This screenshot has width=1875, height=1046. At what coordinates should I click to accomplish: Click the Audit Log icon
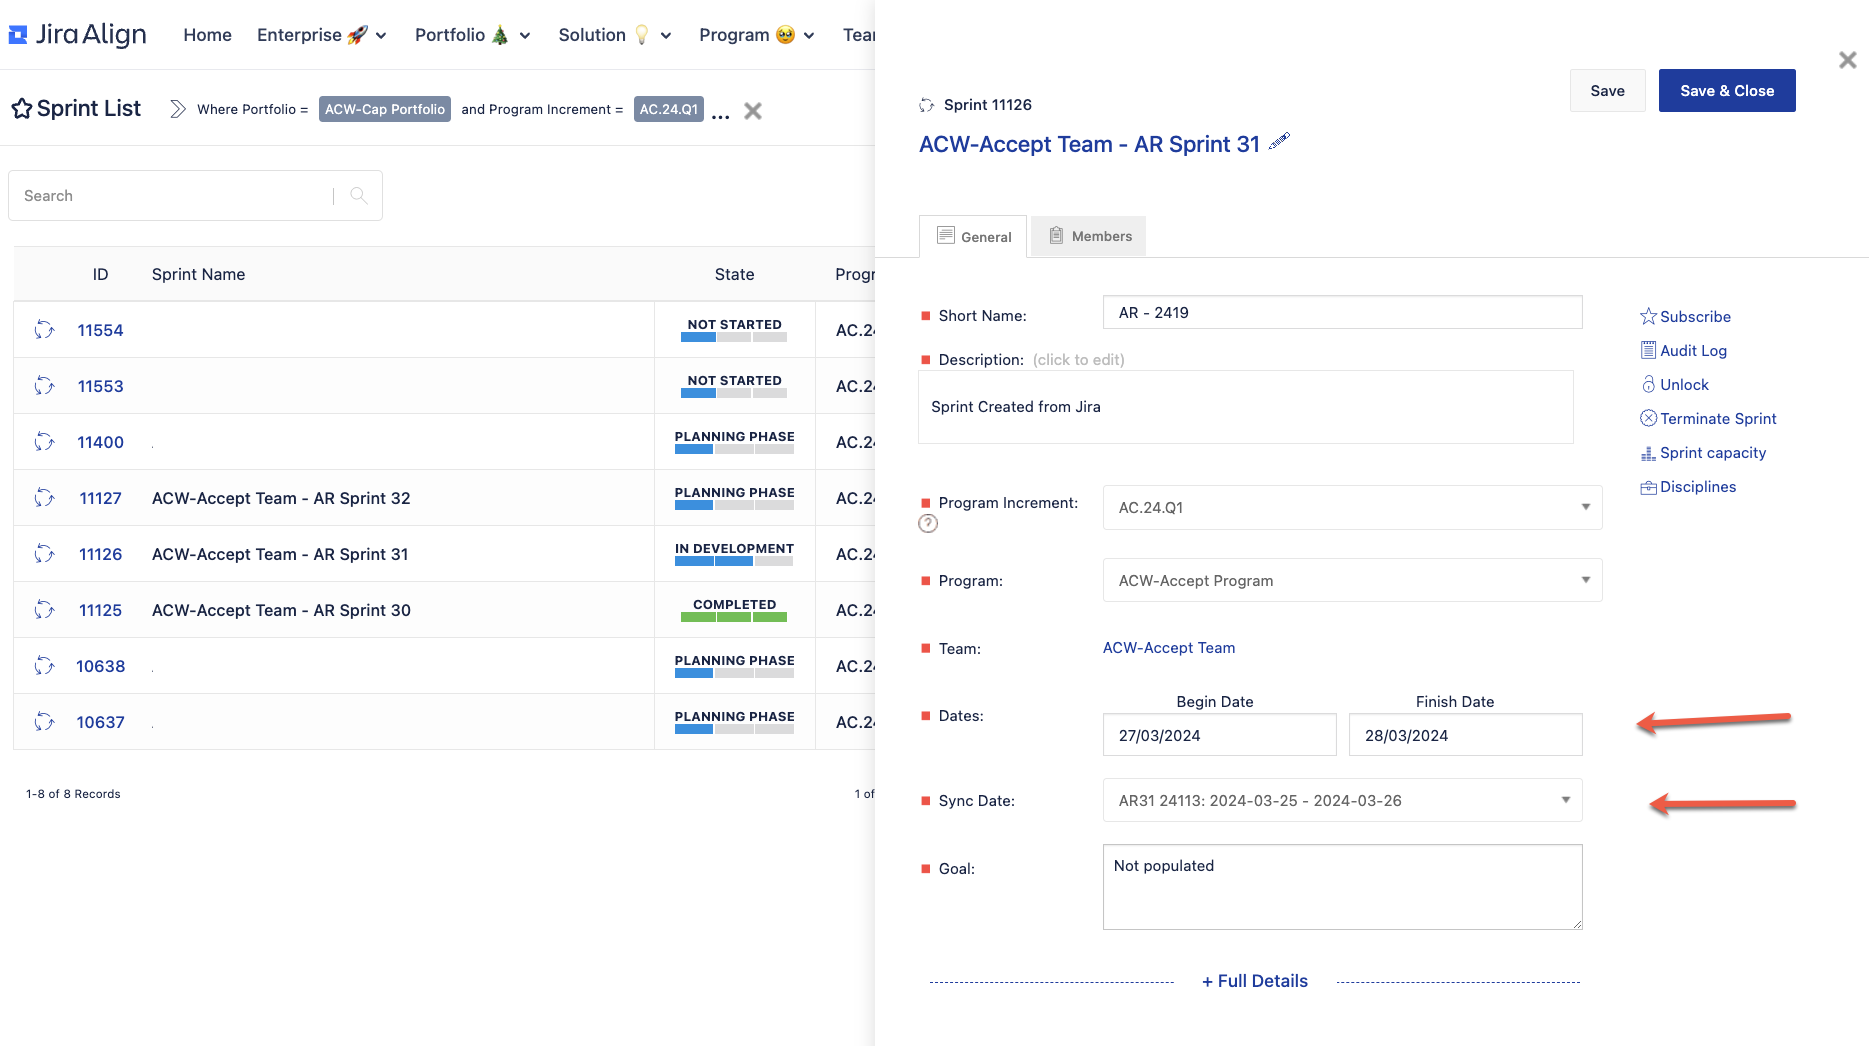[x=1648, y=351]
